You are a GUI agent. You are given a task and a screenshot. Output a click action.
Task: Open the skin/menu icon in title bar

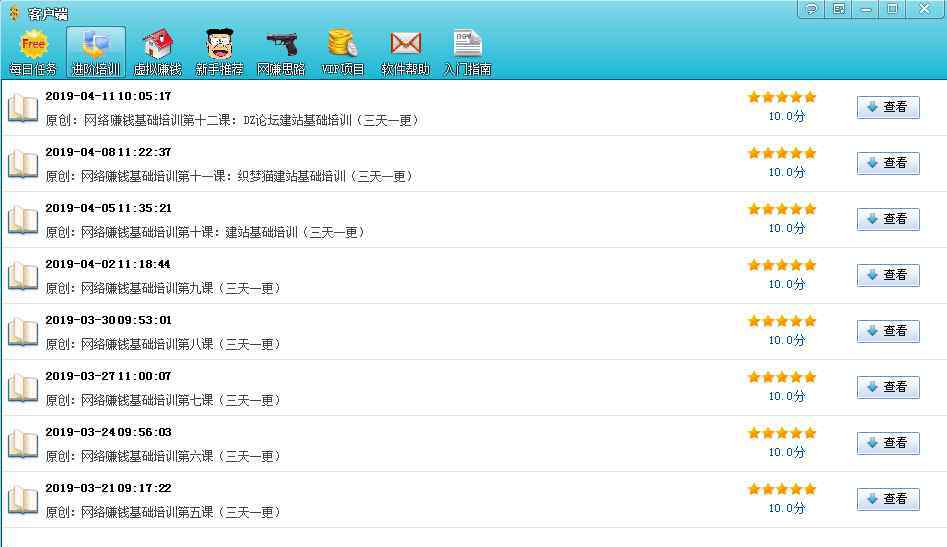(838, 9)
